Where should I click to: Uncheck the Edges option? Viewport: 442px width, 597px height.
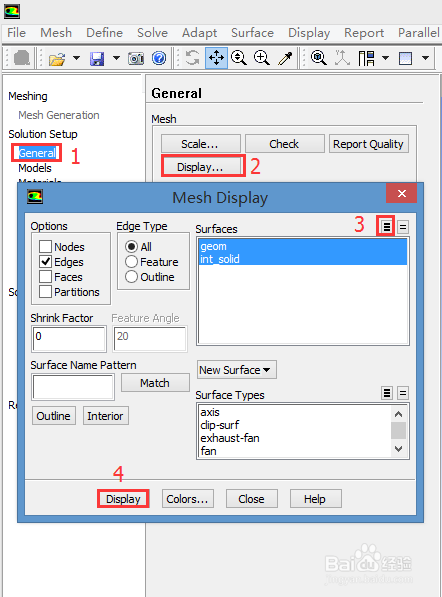45,262
